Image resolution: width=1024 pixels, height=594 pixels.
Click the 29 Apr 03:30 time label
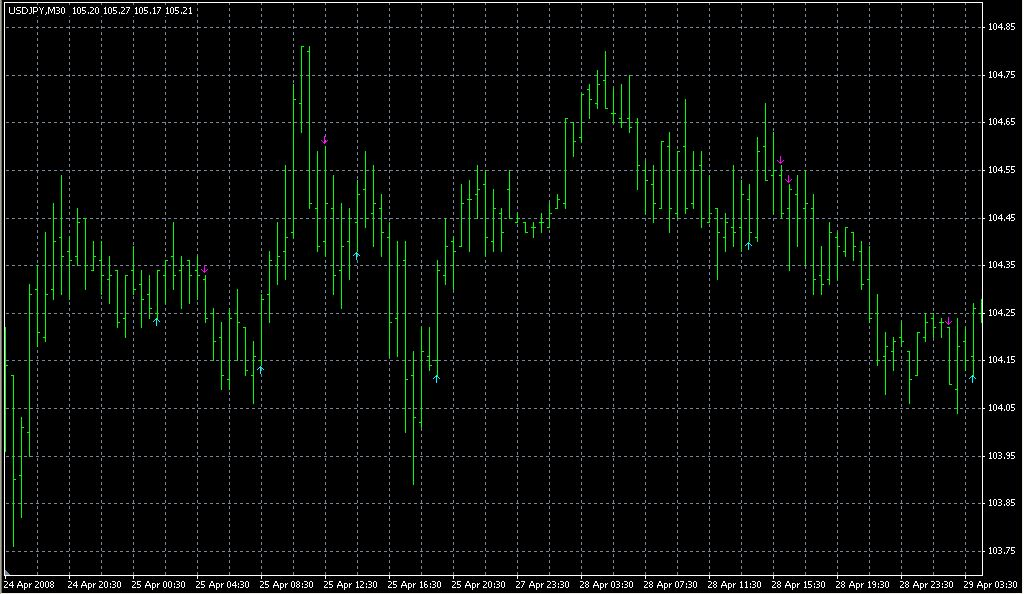(x=991, y=585)
